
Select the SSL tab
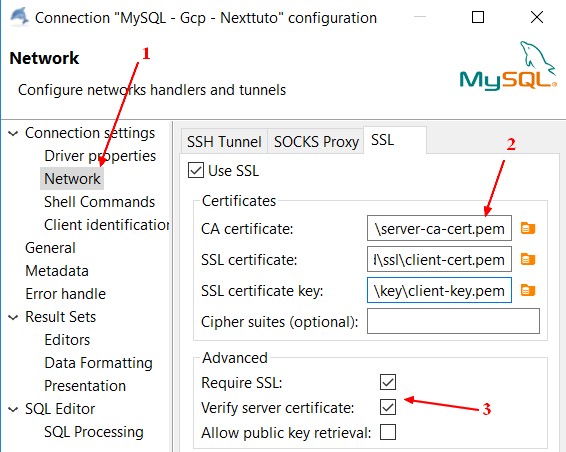[395, 140]
